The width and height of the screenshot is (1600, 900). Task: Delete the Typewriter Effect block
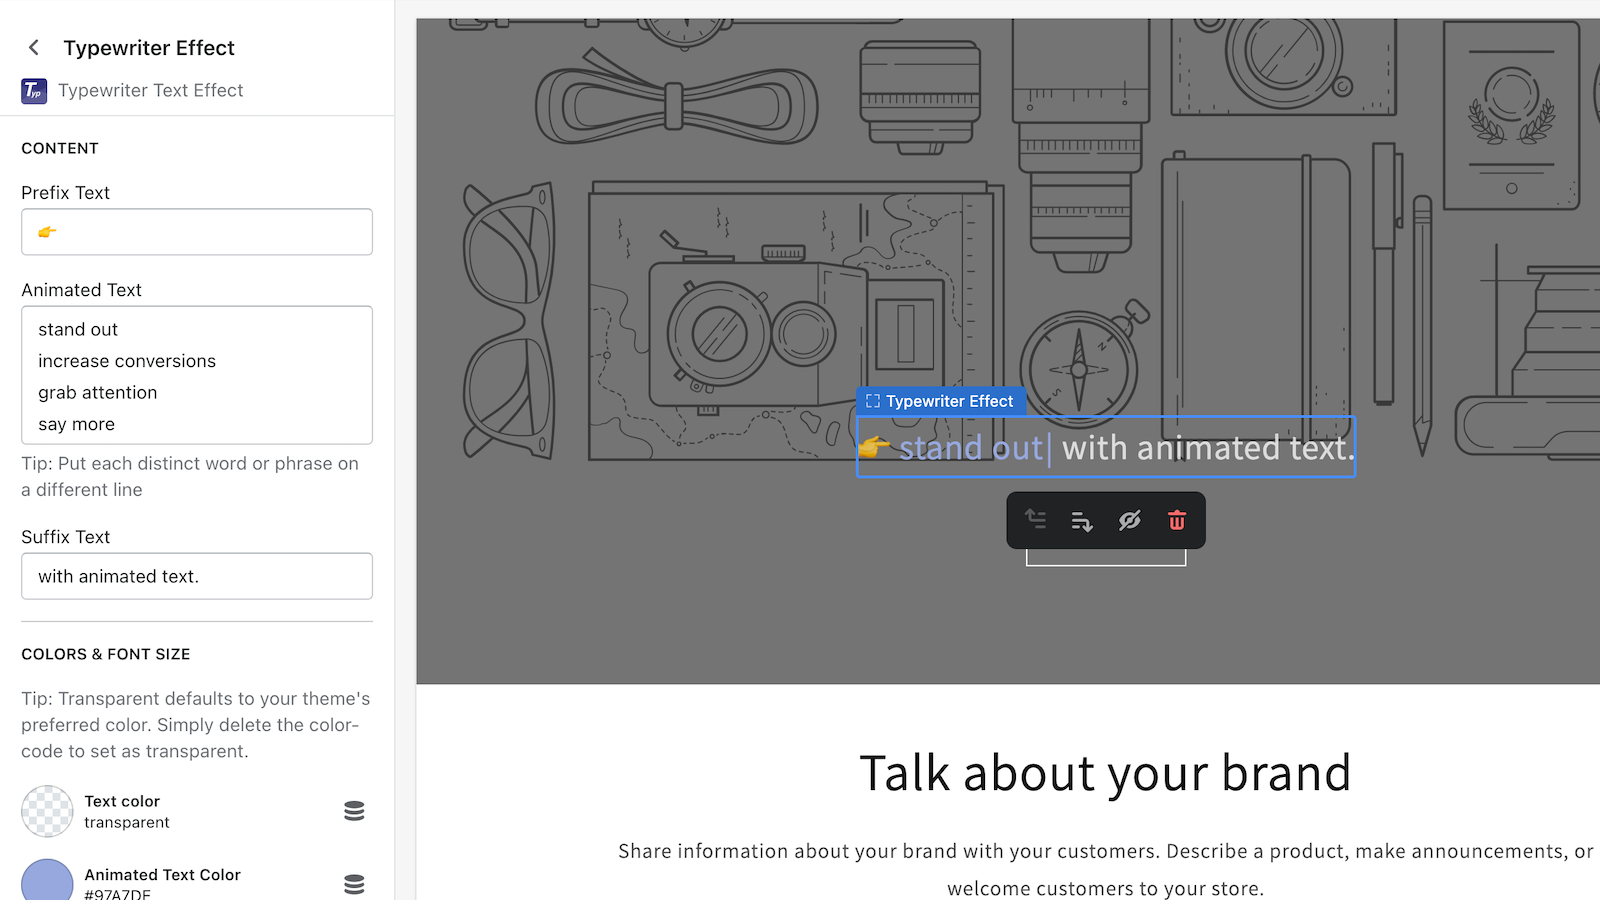(x=1177, y=520)
